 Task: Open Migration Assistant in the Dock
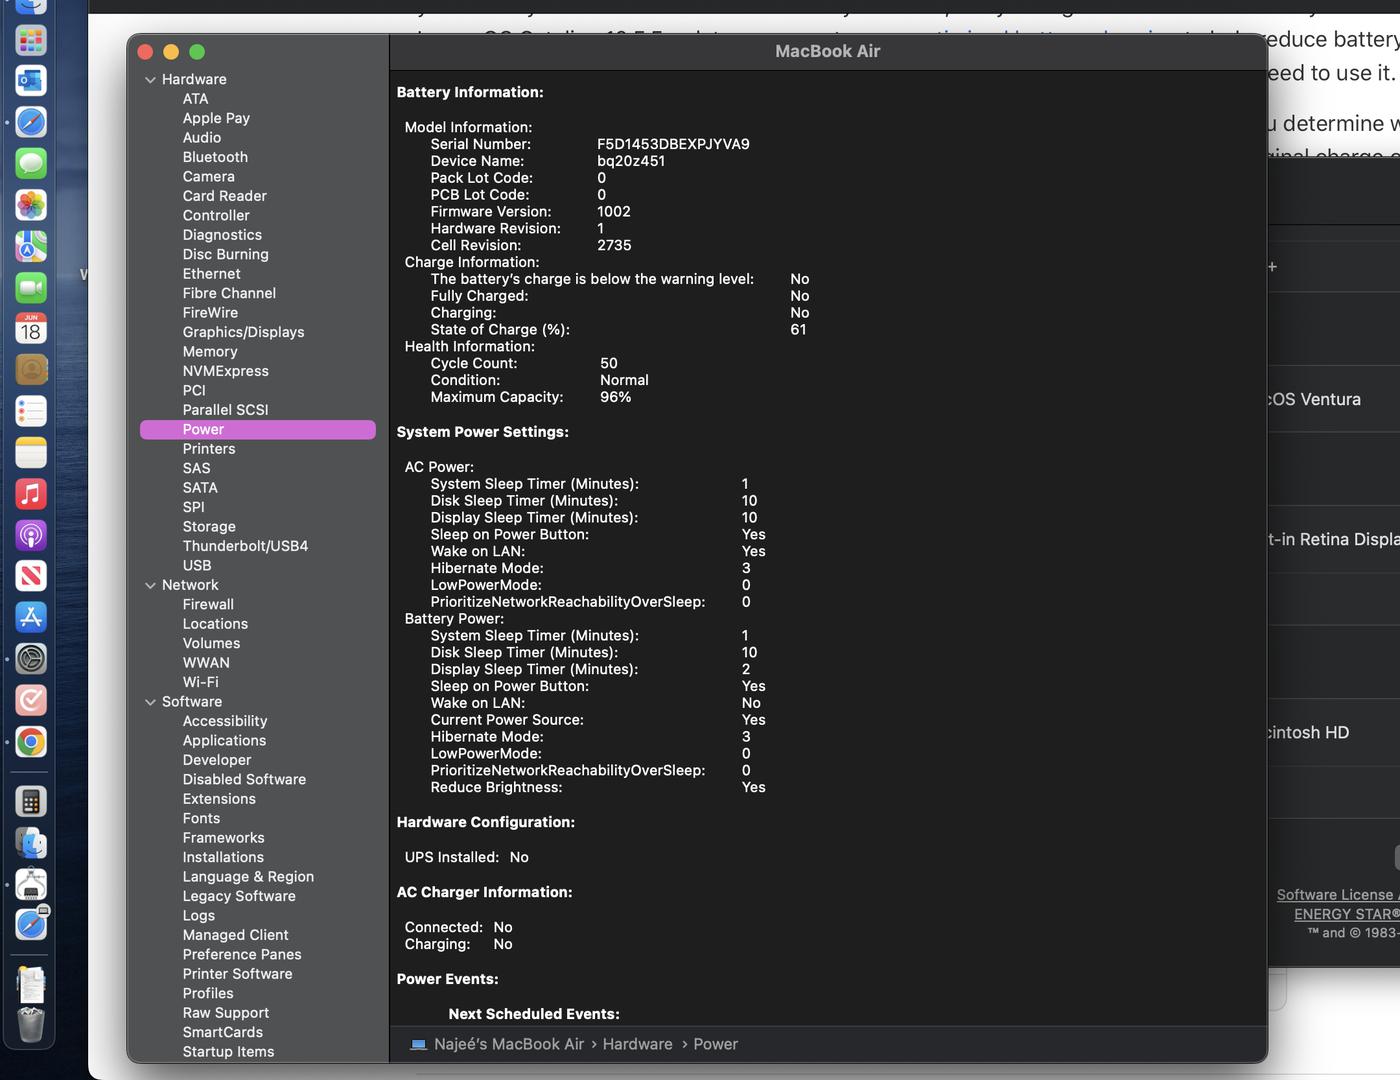(x=31, y=843)
